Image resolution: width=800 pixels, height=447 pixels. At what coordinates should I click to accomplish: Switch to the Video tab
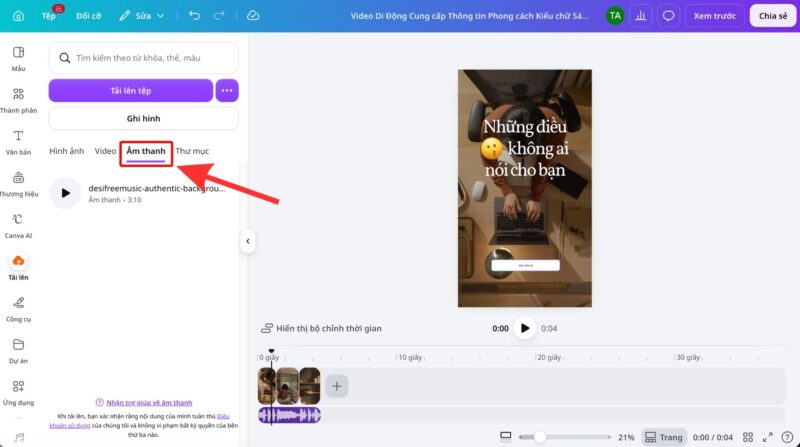105,151
